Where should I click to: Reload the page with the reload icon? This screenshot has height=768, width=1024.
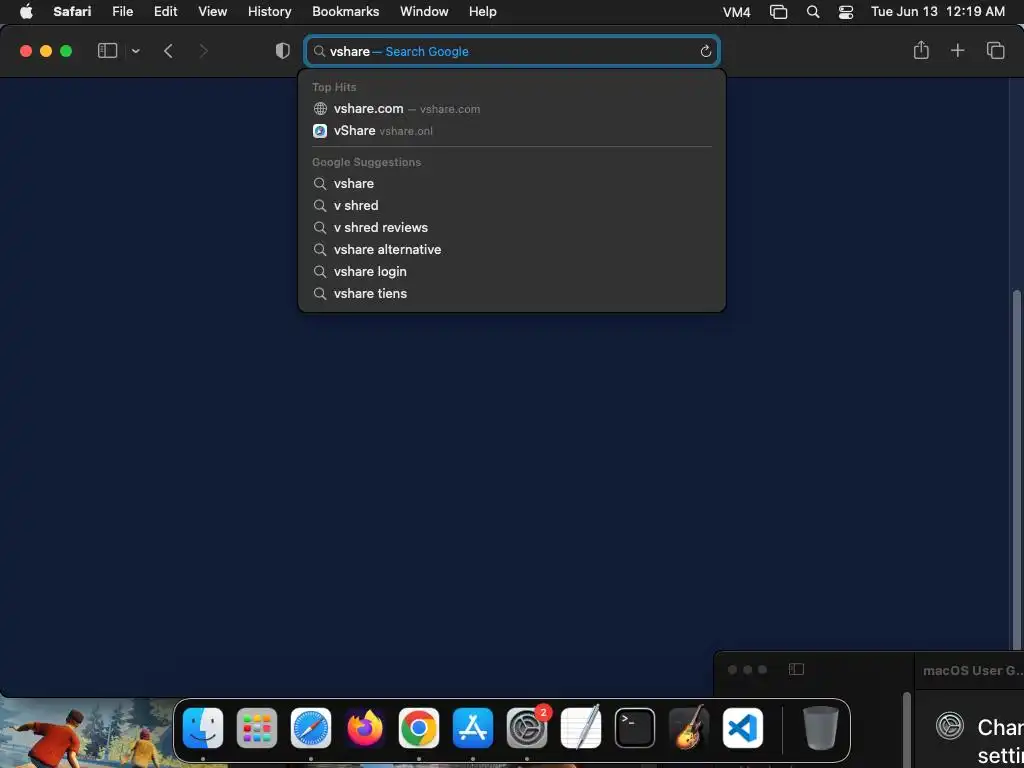(x=705, y=52)
